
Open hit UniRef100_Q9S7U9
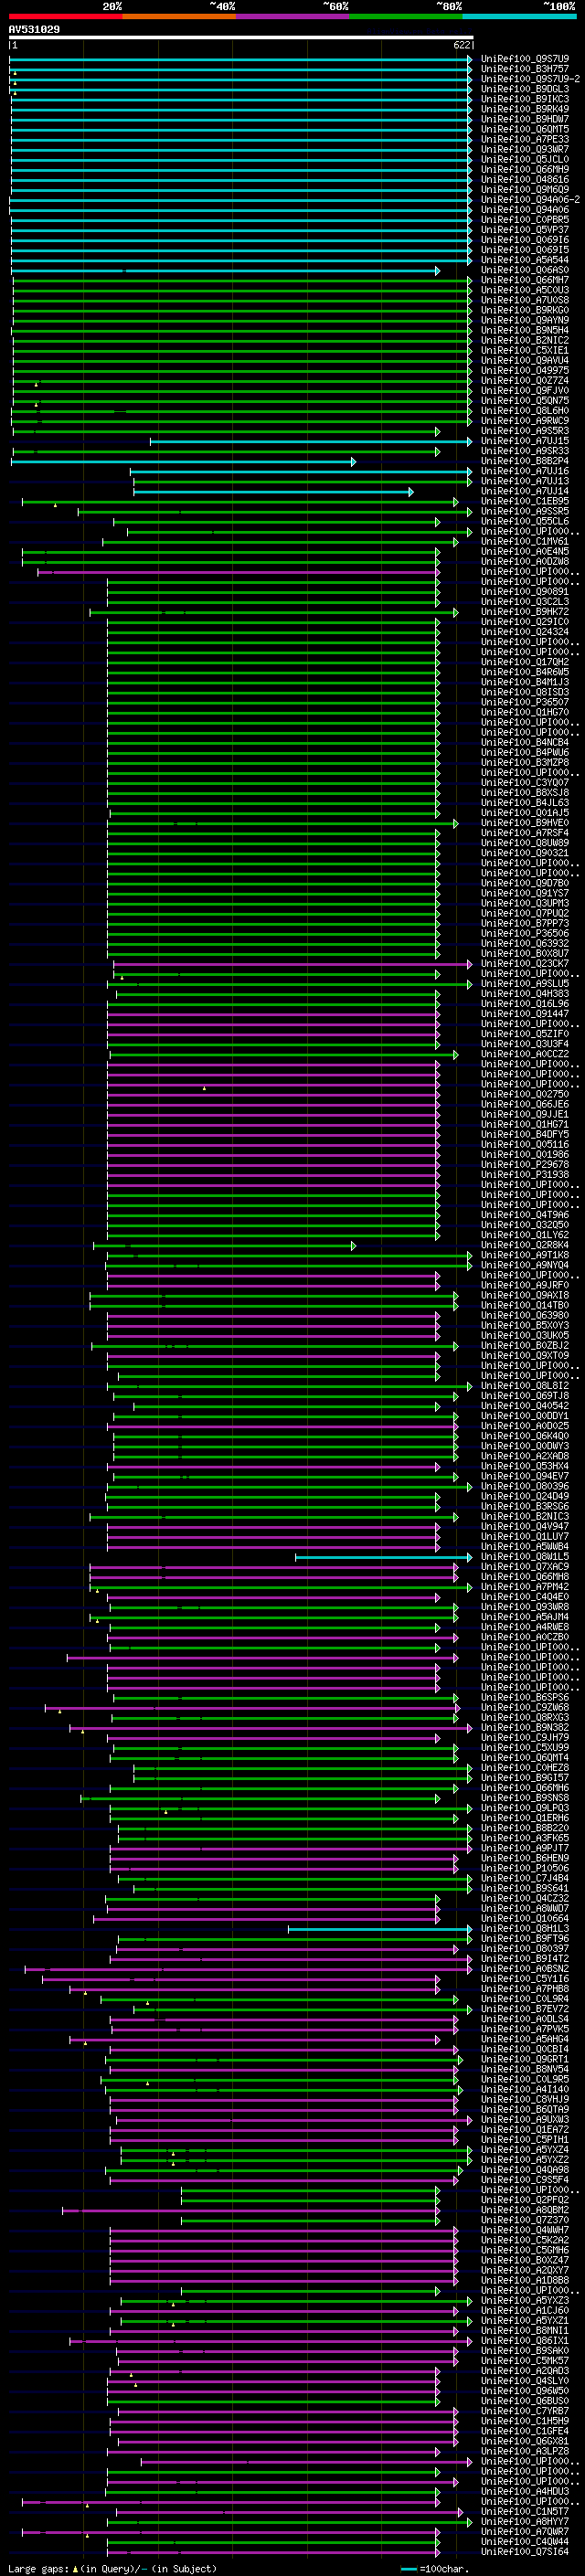(x=525, y=59)
